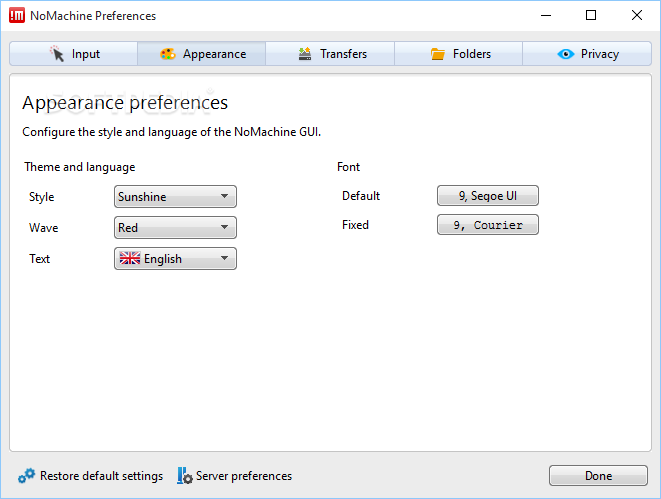
Task: Click the 'Fixed' font label
Action: (x=355, y=225)
